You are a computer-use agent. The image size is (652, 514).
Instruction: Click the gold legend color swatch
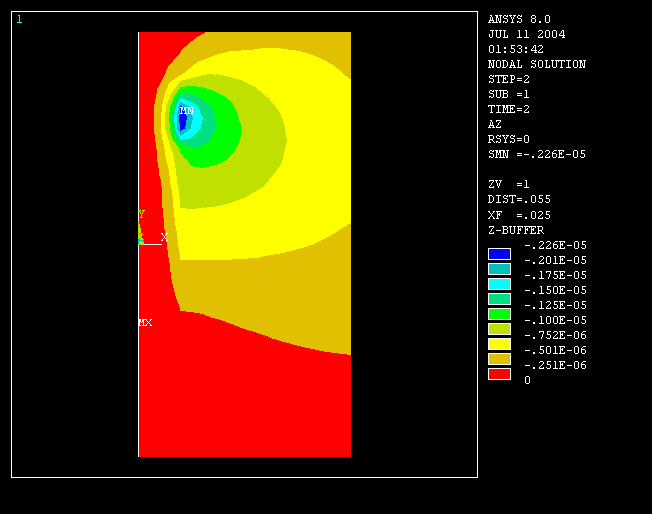(499, 359)
